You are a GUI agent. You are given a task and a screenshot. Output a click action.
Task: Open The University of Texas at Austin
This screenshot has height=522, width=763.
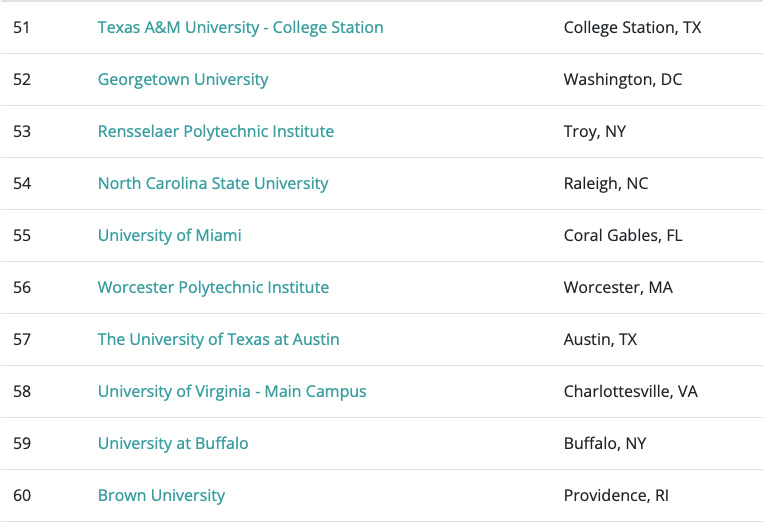218,340
